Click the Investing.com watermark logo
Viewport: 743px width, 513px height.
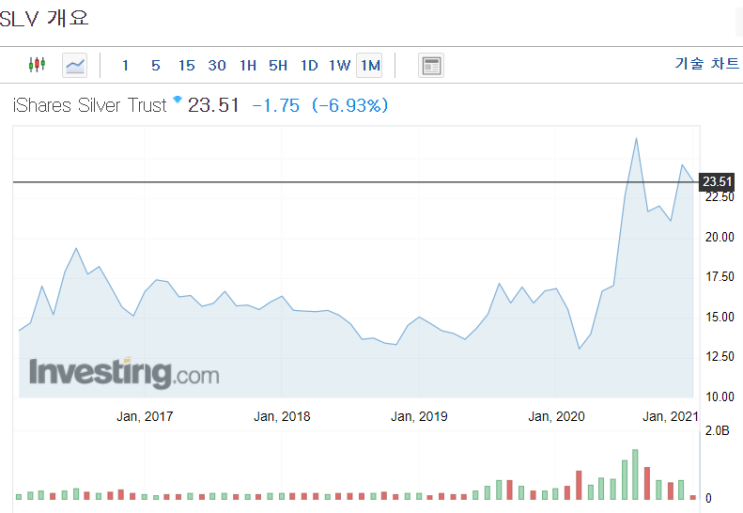(124, 373)
